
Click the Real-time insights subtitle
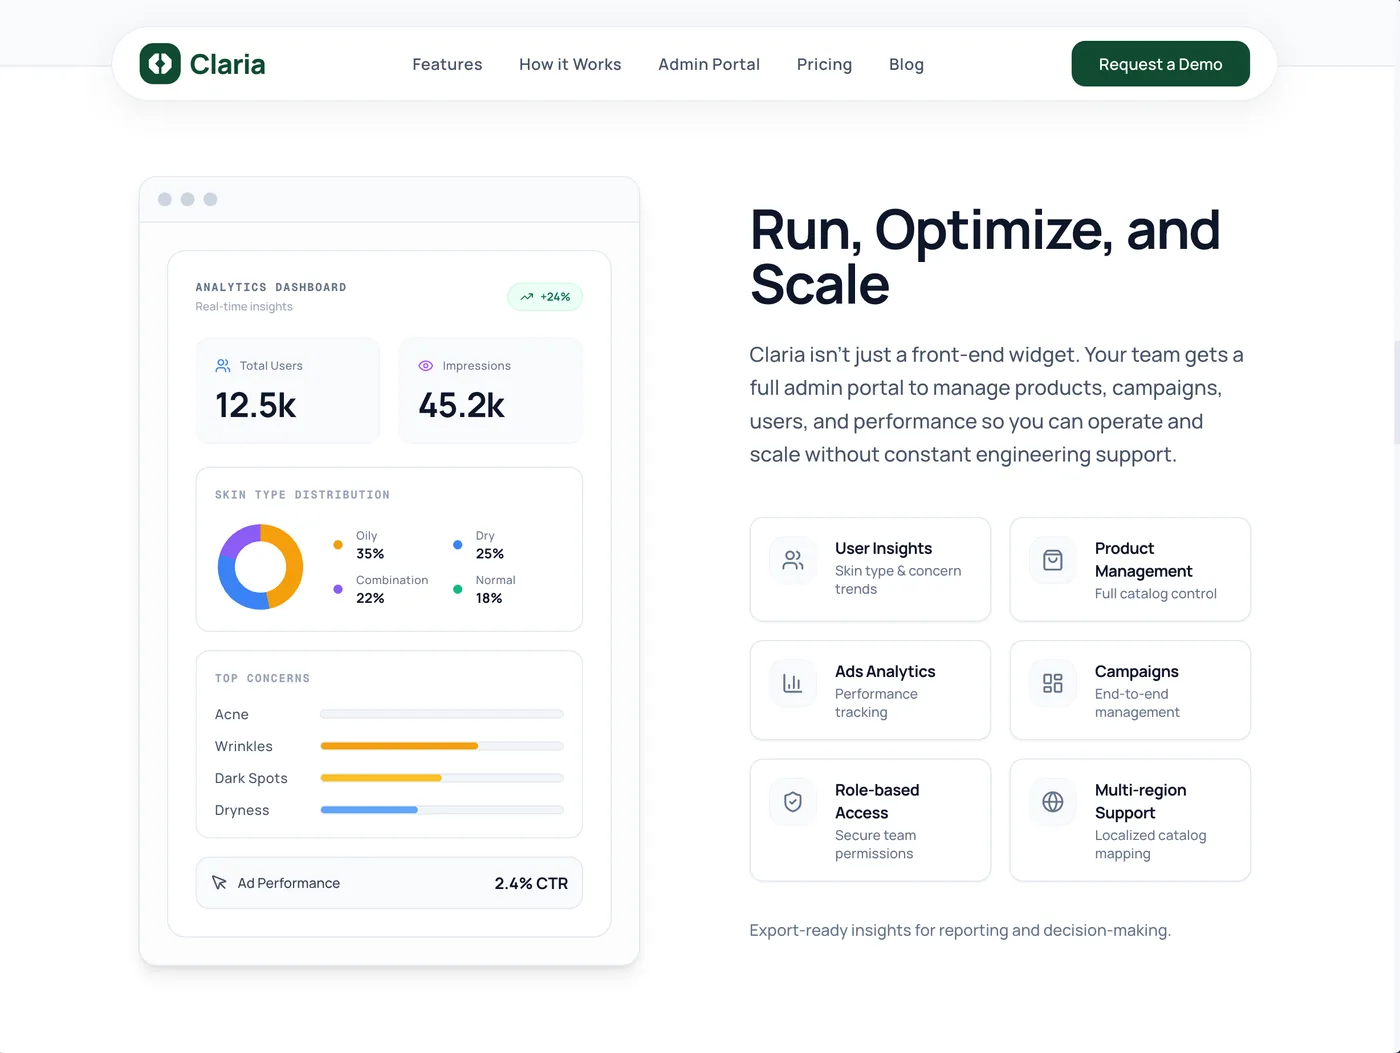(x=244, y=307)
